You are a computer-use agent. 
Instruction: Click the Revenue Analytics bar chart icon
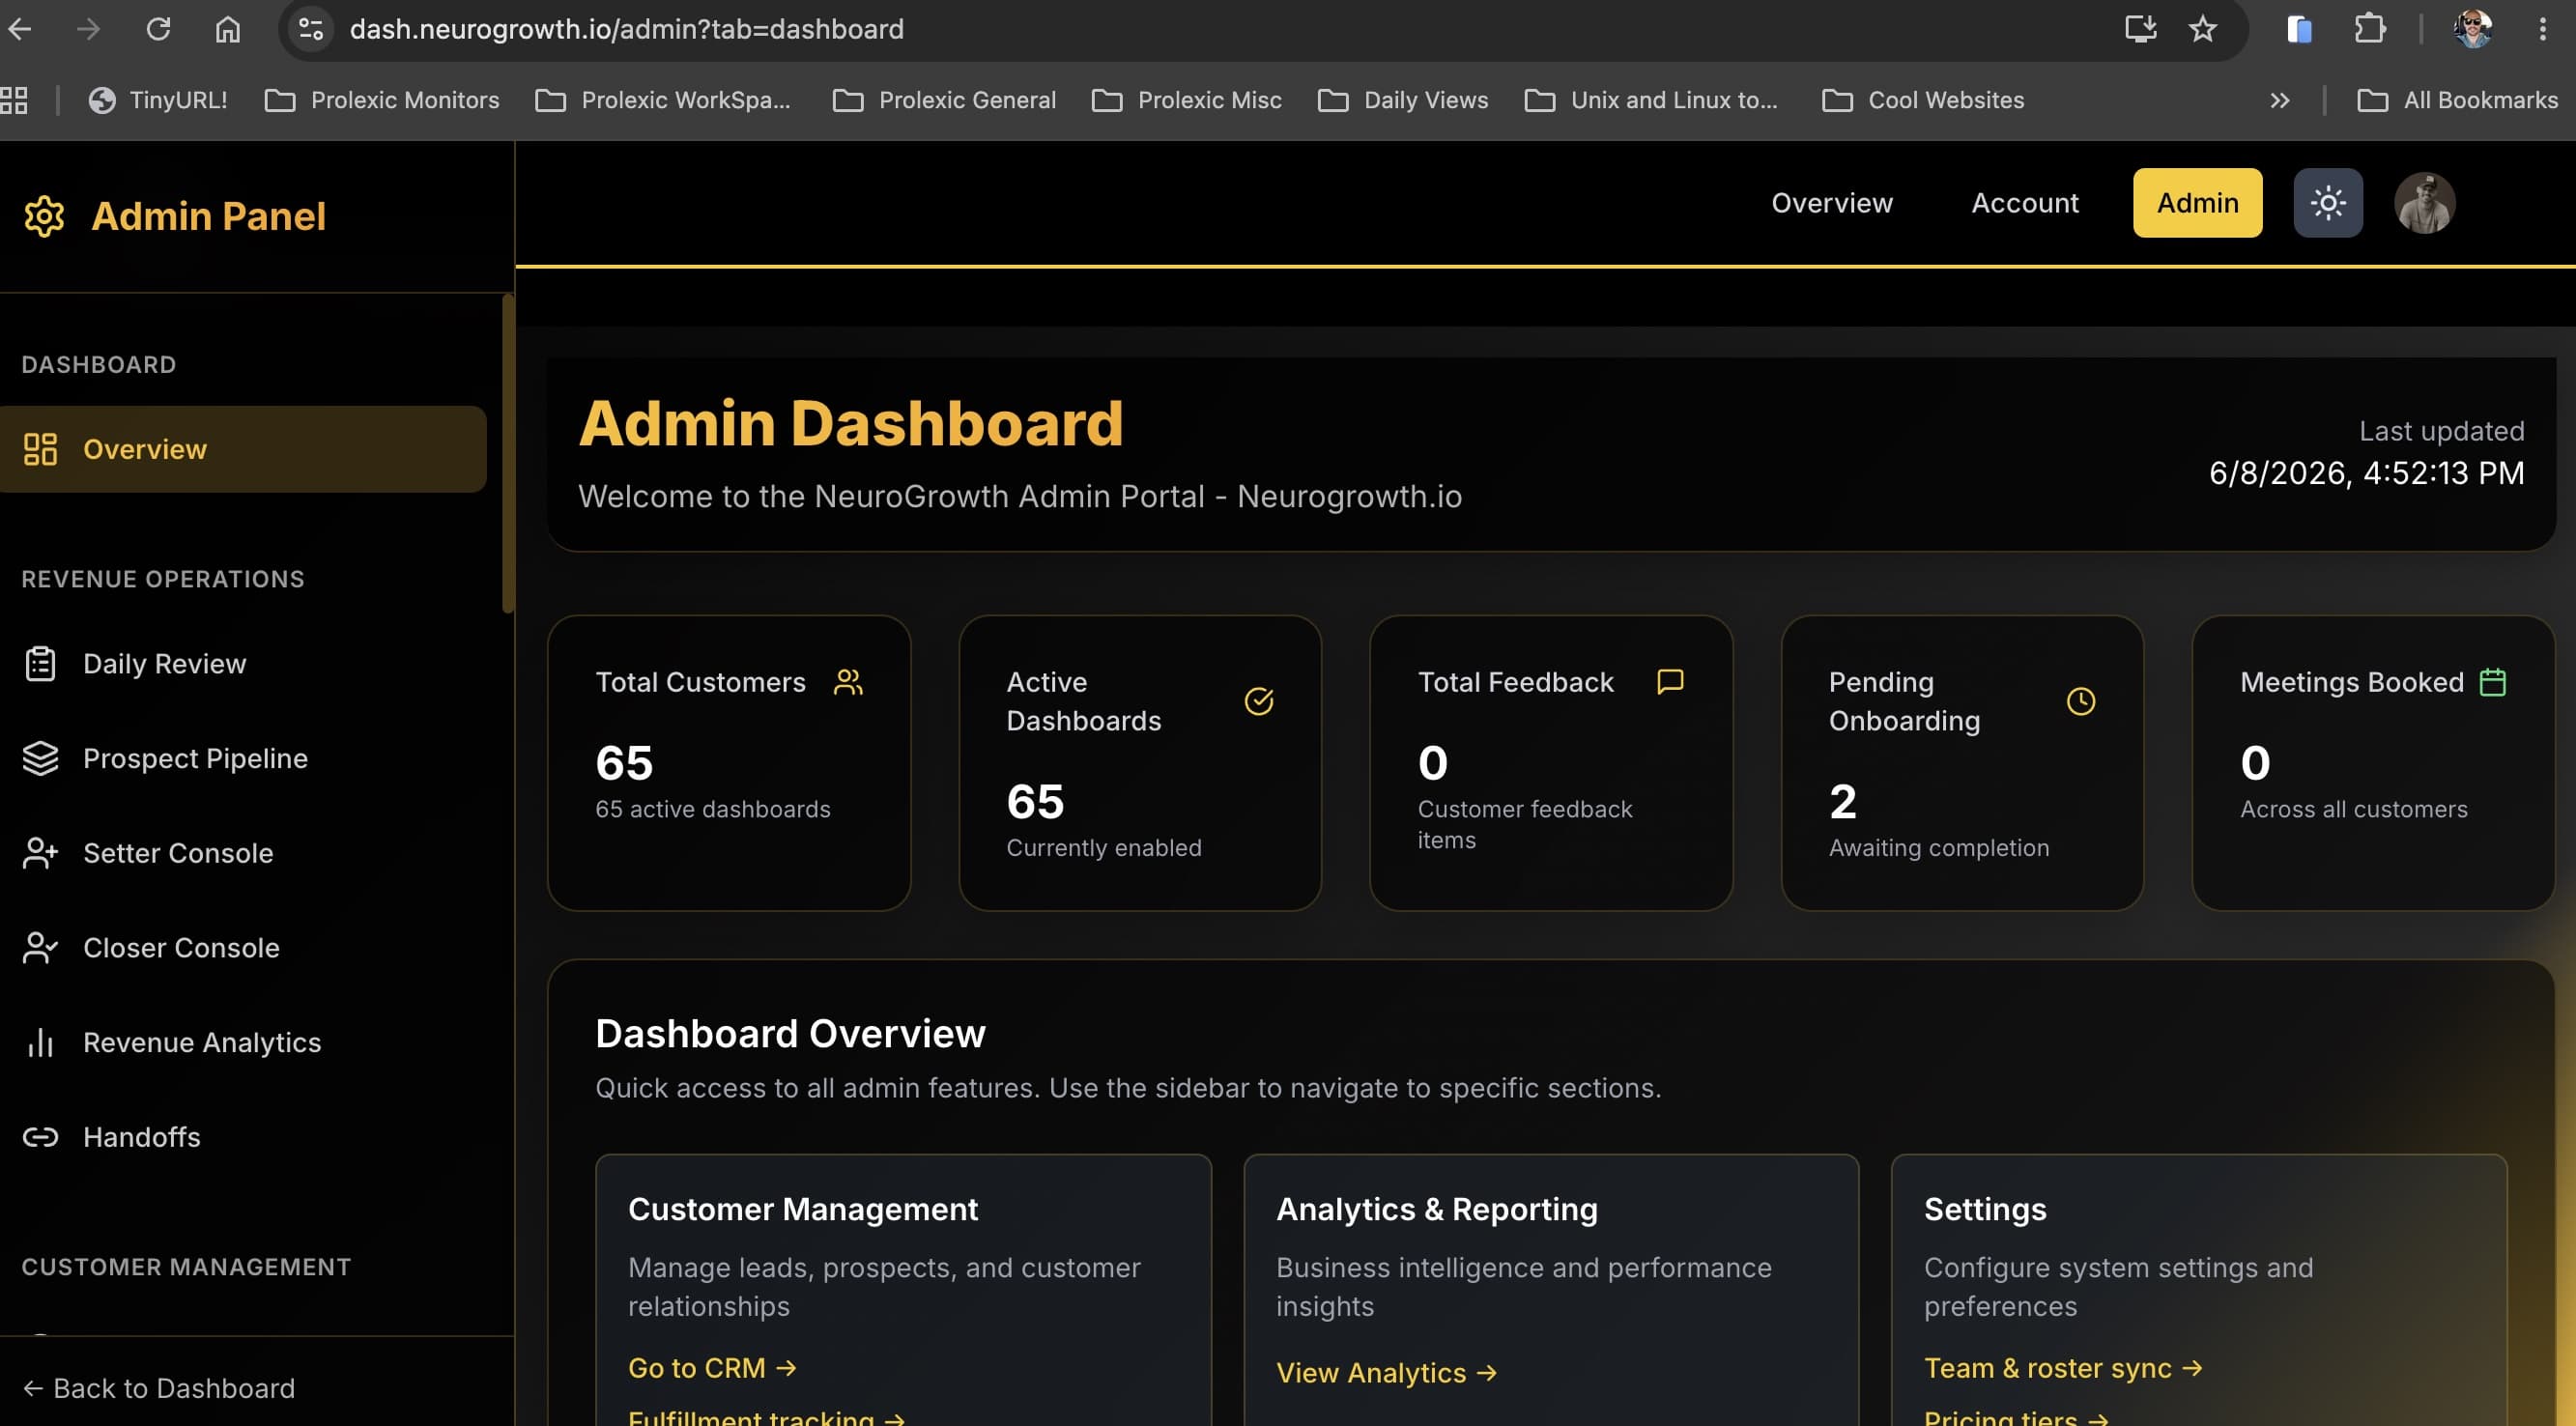(x=40, y=1042)
